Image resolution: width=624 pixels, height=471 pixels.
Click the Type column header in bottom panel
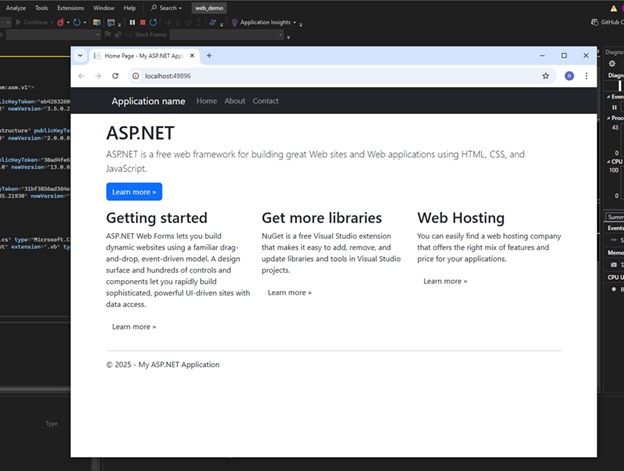(x=51, y=424)
